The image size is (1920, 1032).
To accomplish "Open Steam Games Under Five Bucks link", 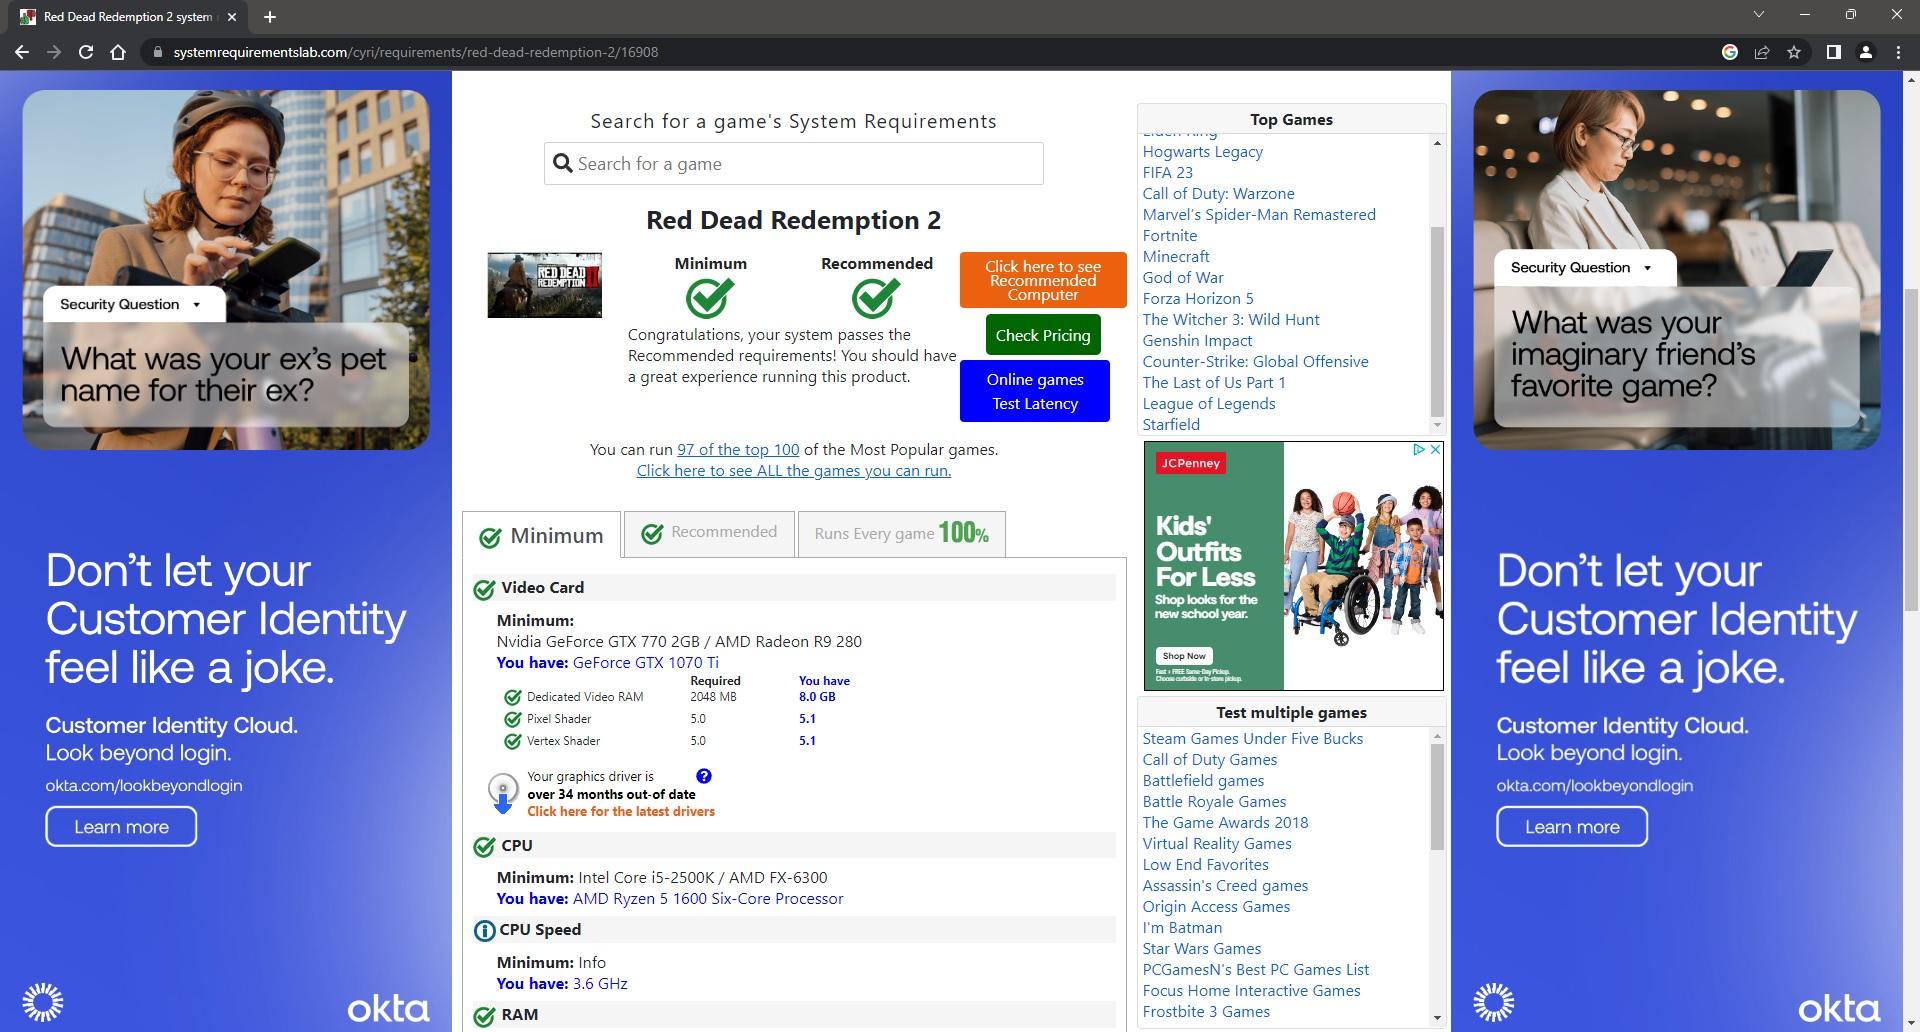I will [x=1253, y=739].
